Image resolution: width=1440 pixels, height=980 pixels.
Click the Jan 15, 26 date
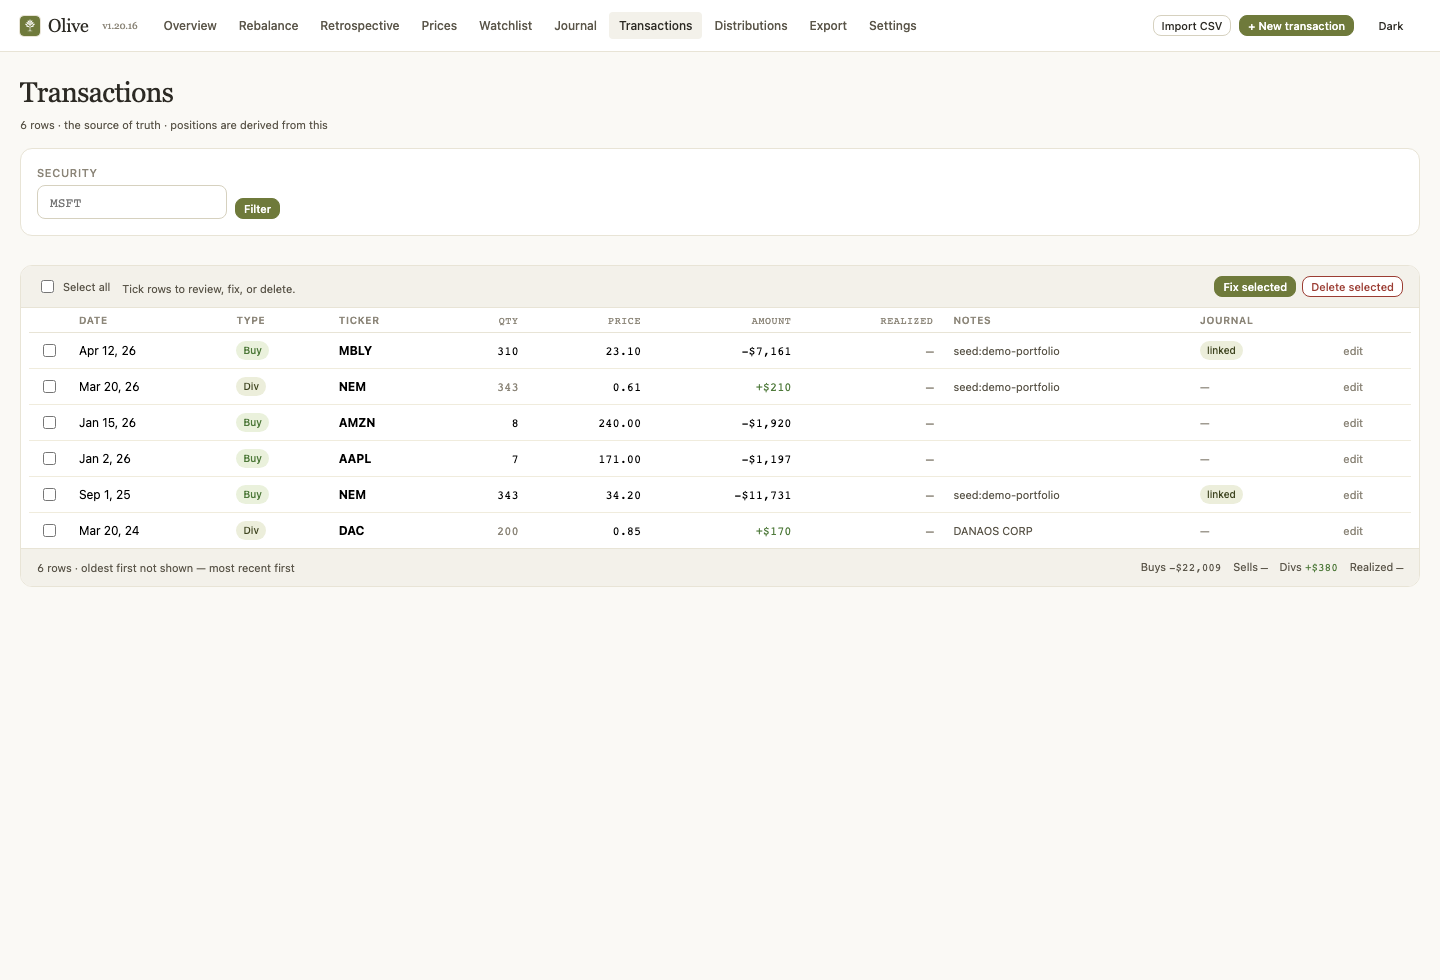107,423
